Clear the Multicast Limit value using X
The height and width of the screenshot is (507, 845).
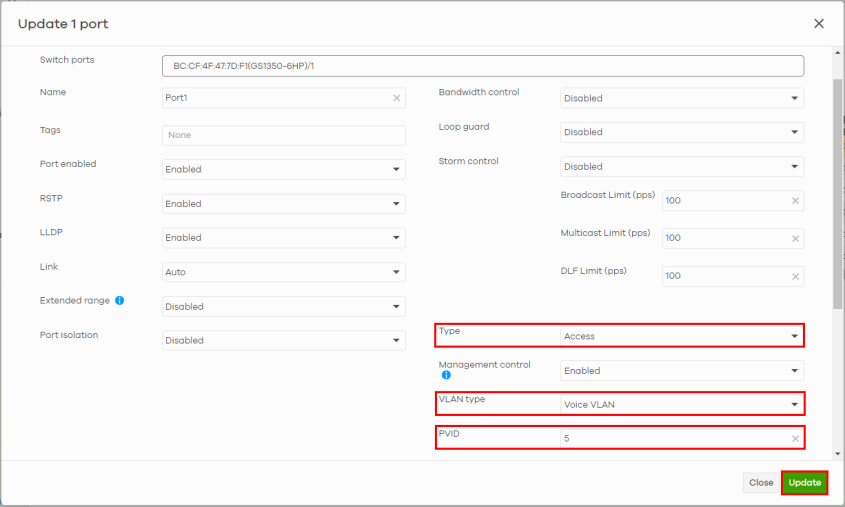(x=795, y=238)
